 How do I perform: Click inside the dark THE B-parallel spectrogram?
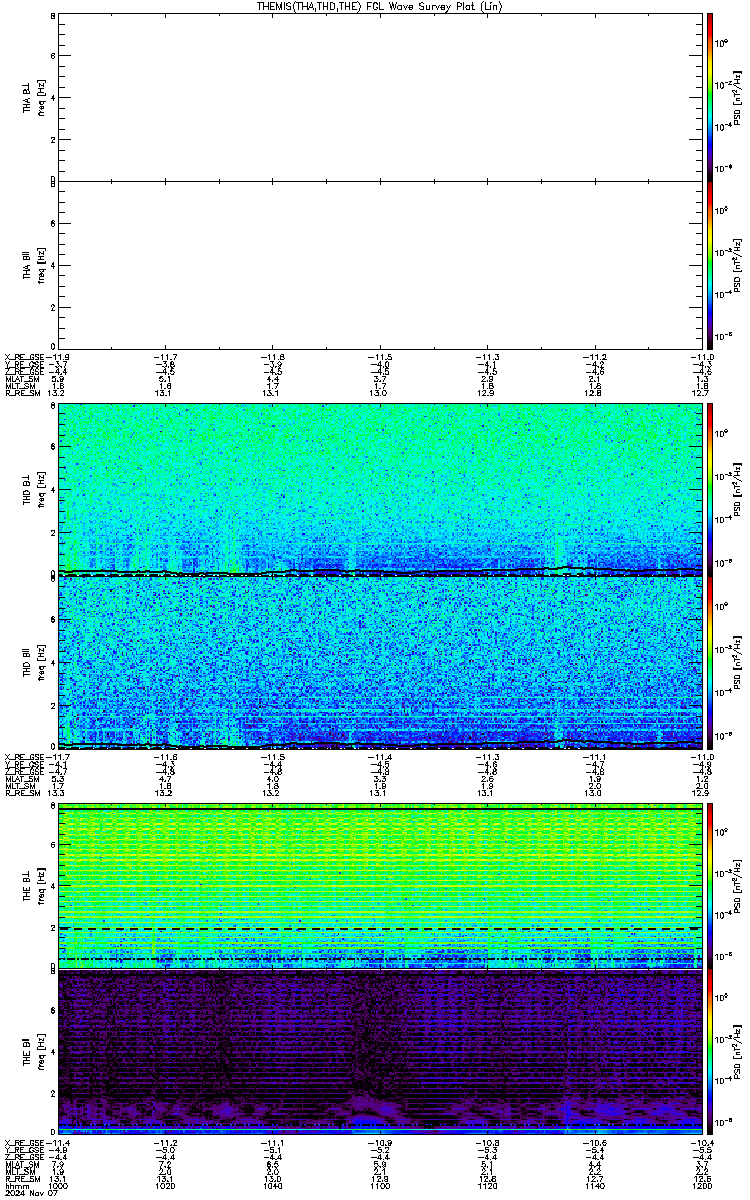380,1052
